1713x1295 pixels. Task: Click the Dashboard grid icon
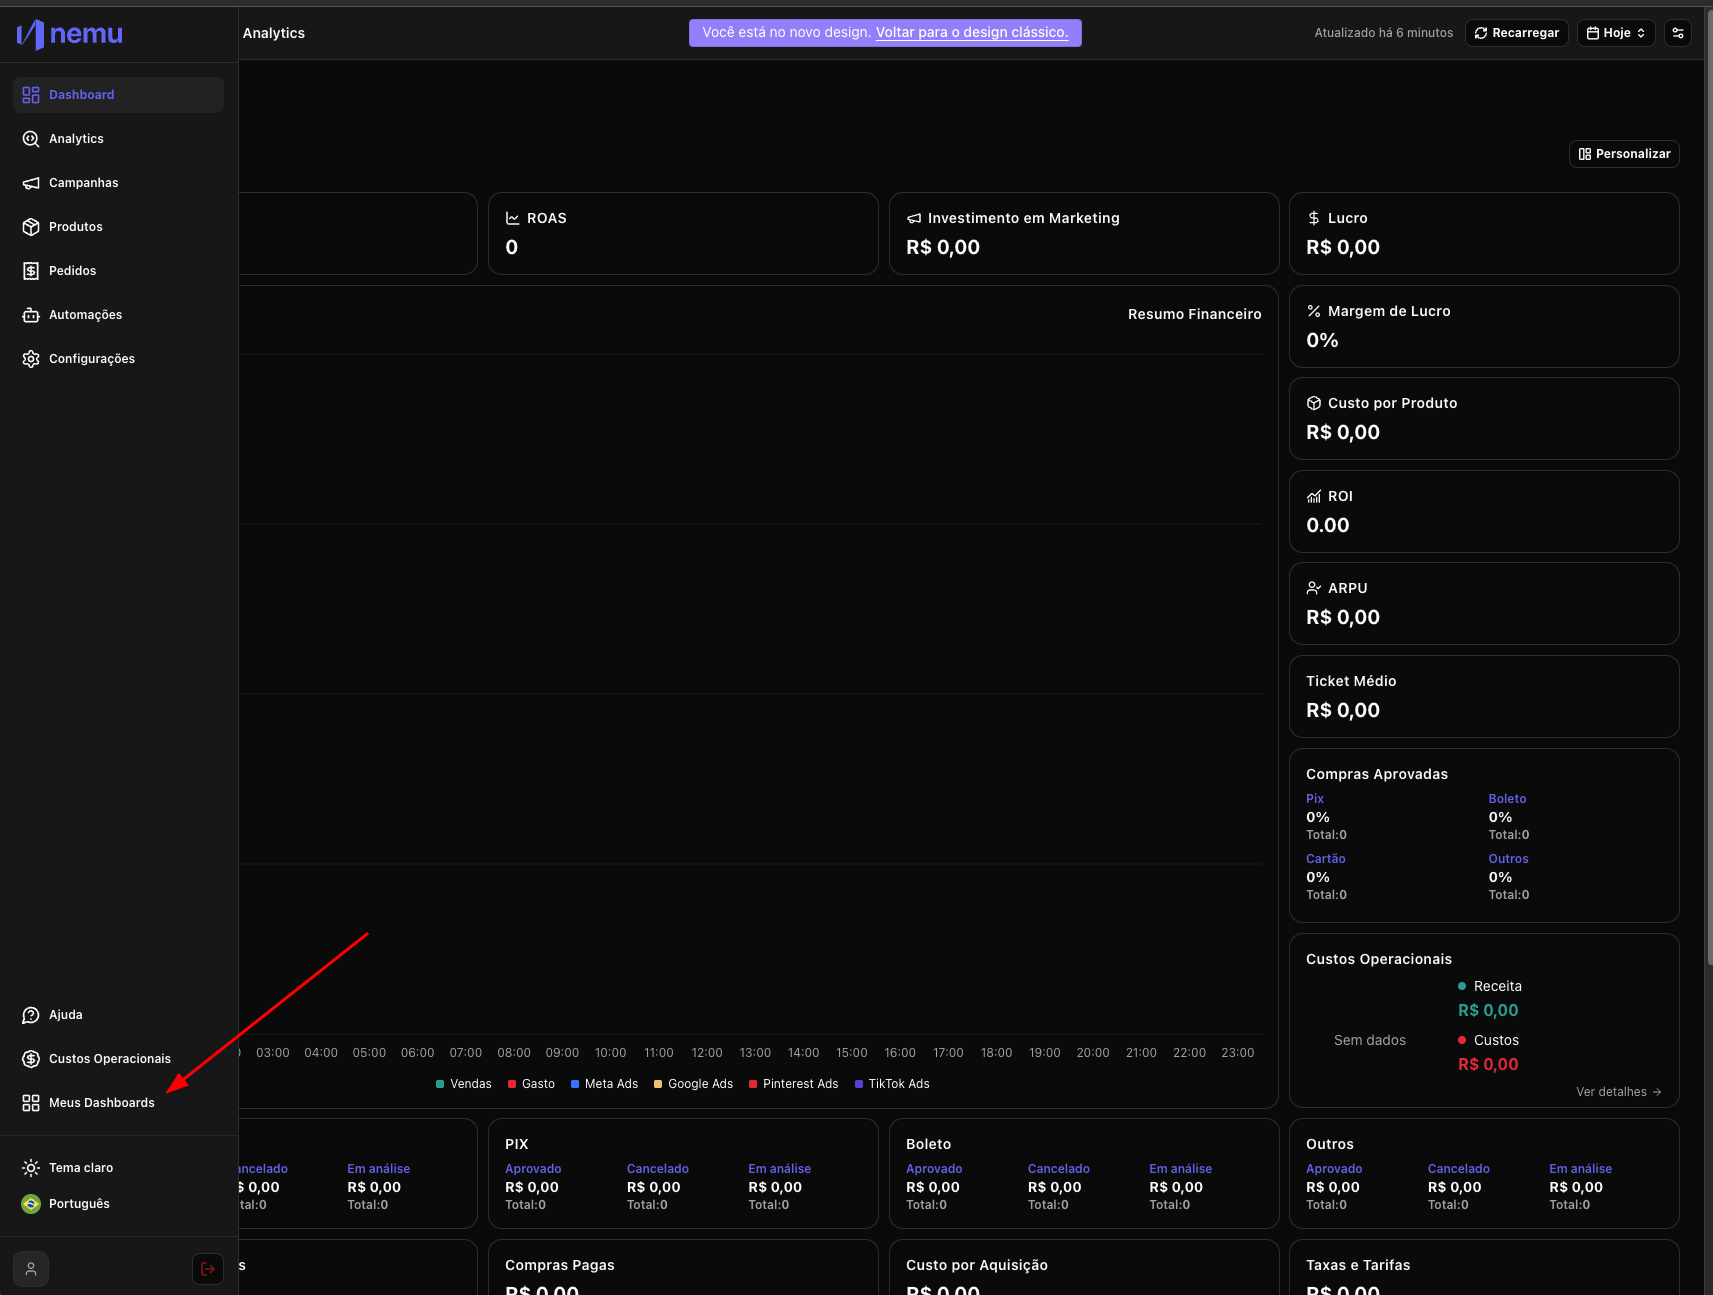31,95
